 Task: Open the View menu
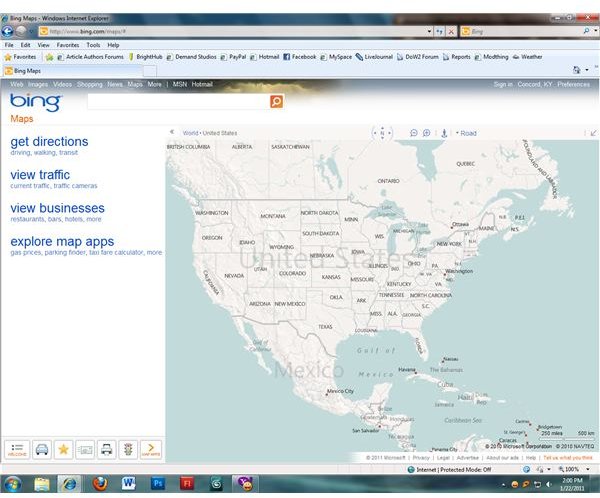click(43, 45)
